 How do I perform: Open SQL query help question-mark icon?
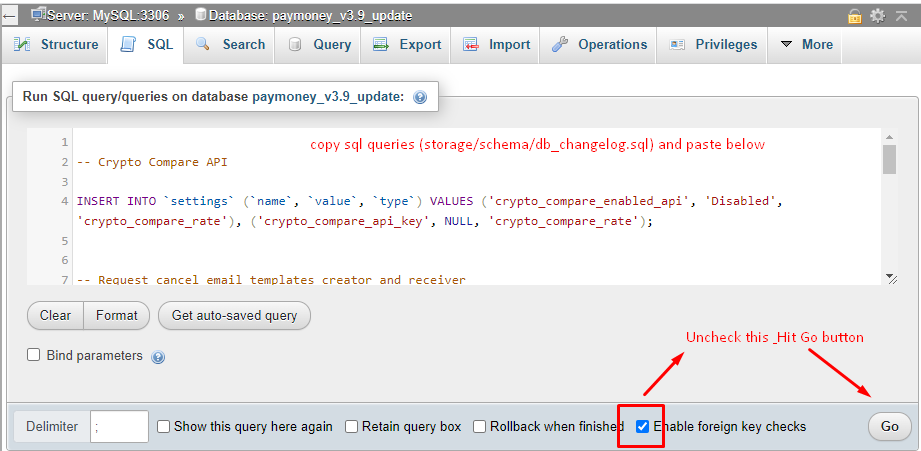420,97
